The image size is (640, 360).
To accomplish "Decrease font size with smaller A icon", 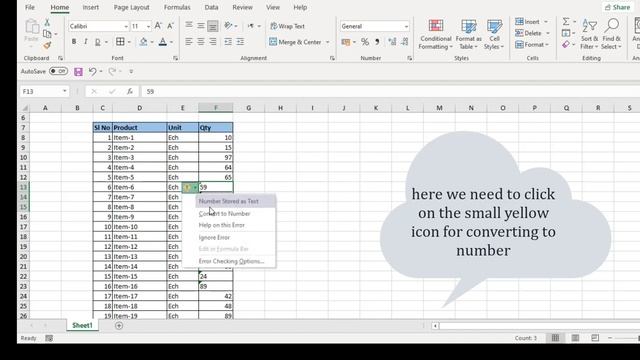I will pyautogui.click(x=171, y=26).
